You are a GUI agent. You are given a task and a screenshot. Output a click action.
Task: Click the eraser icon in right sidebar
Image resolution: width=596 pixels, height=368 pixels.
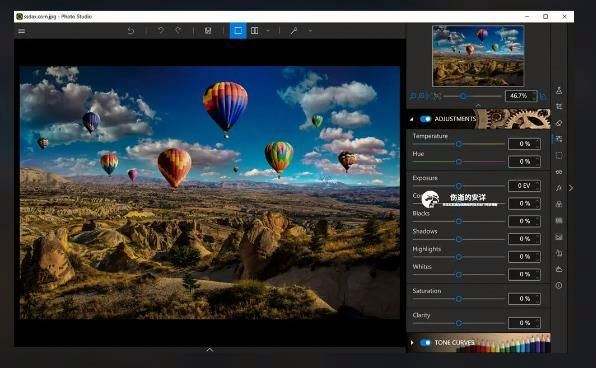(x=559, y=123)
